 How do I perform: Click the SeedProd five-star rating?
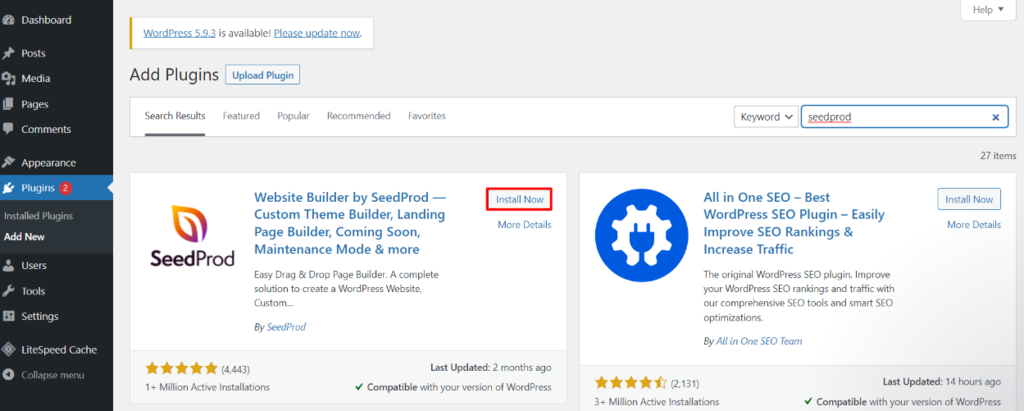[182, 369]
